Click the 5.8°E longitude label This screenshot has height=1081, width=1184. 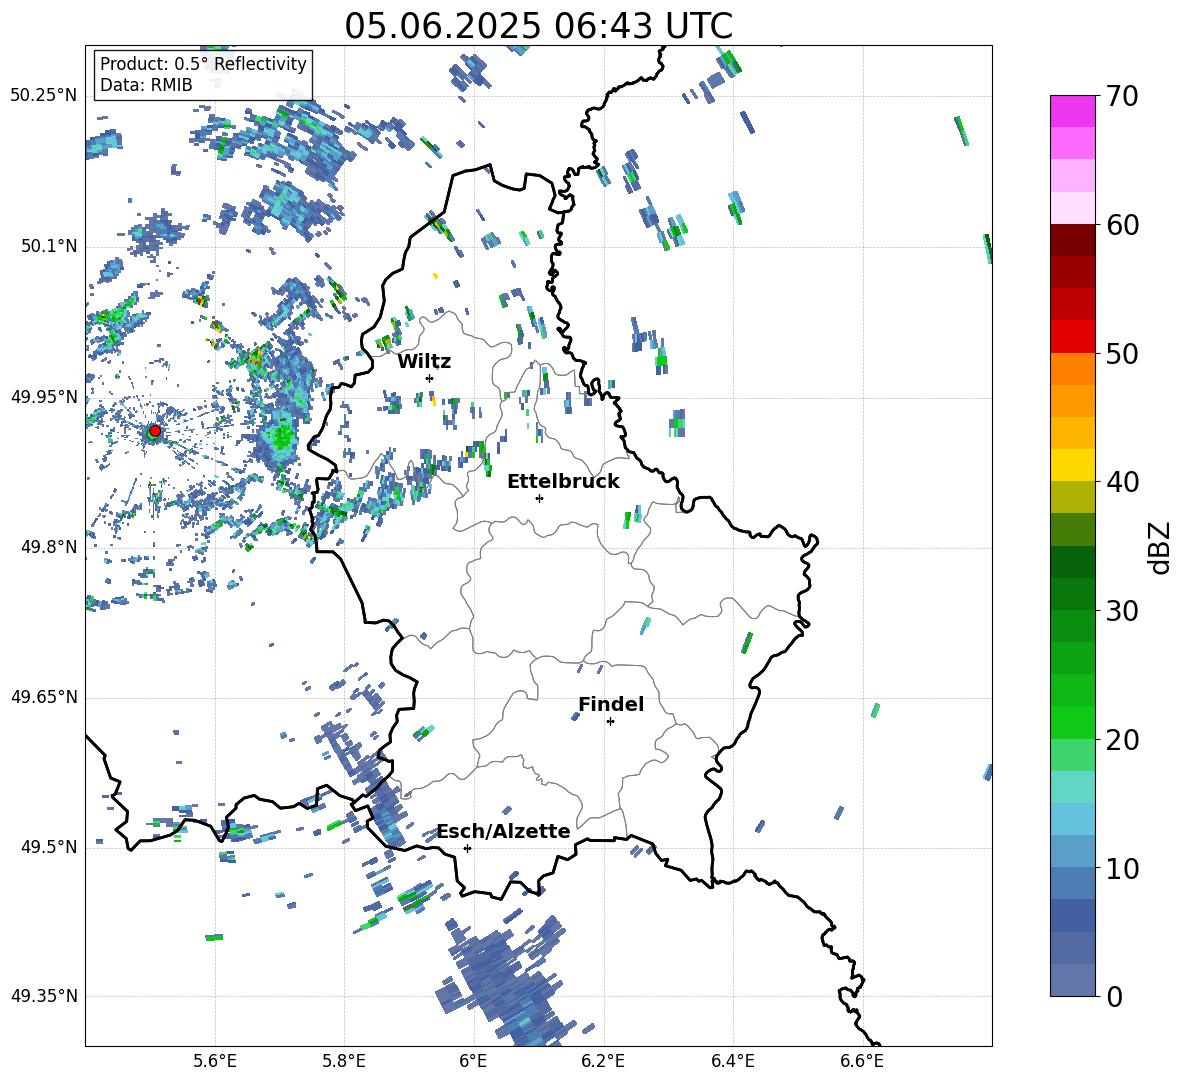coord(344,1061)
